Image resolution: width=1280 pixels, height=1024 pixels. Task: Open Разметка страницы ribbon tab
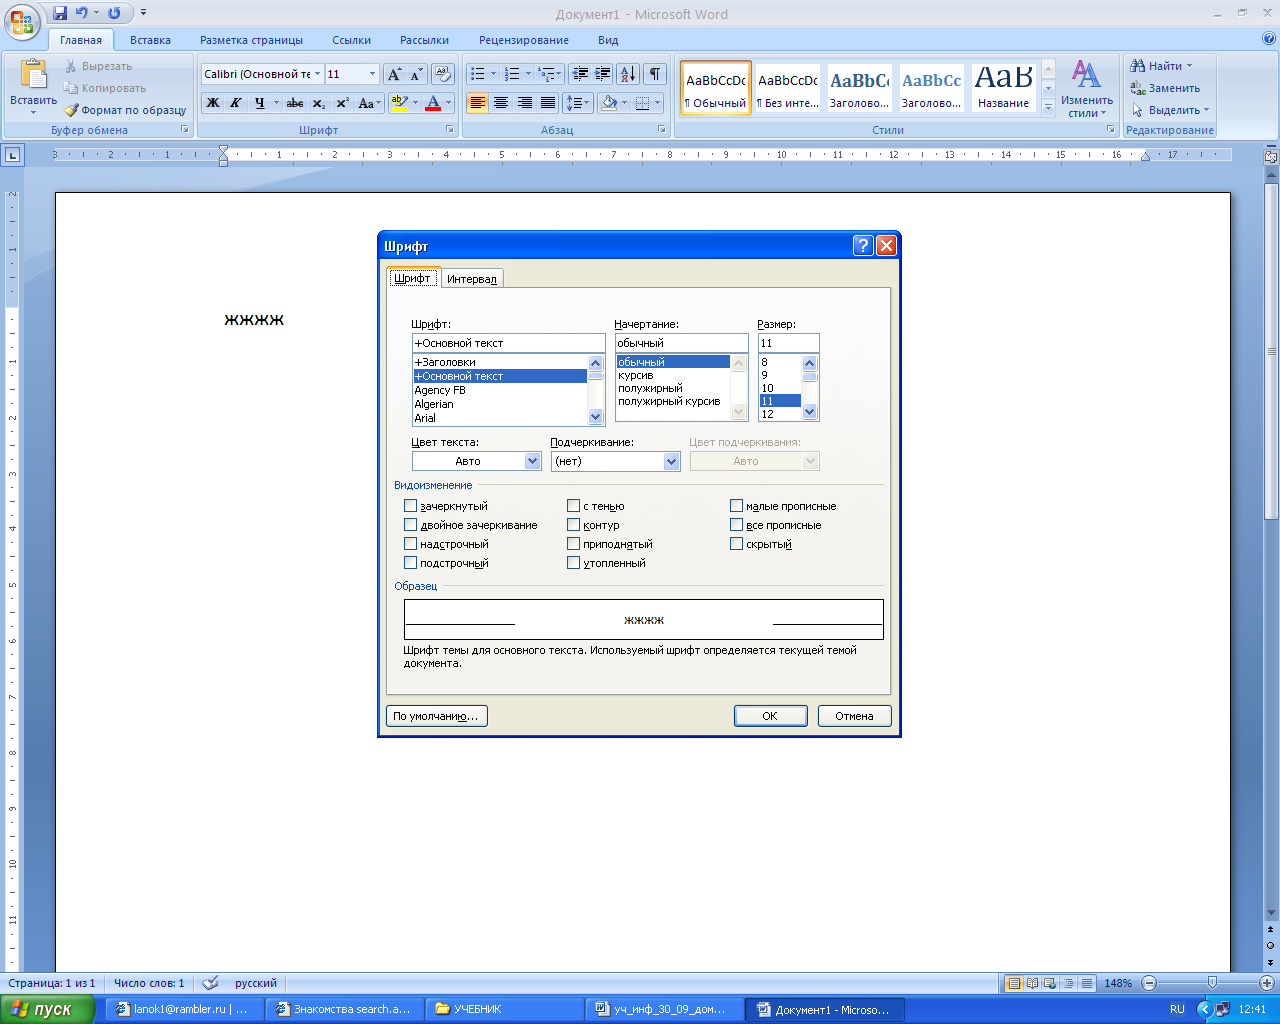click(x=251, y=40)
